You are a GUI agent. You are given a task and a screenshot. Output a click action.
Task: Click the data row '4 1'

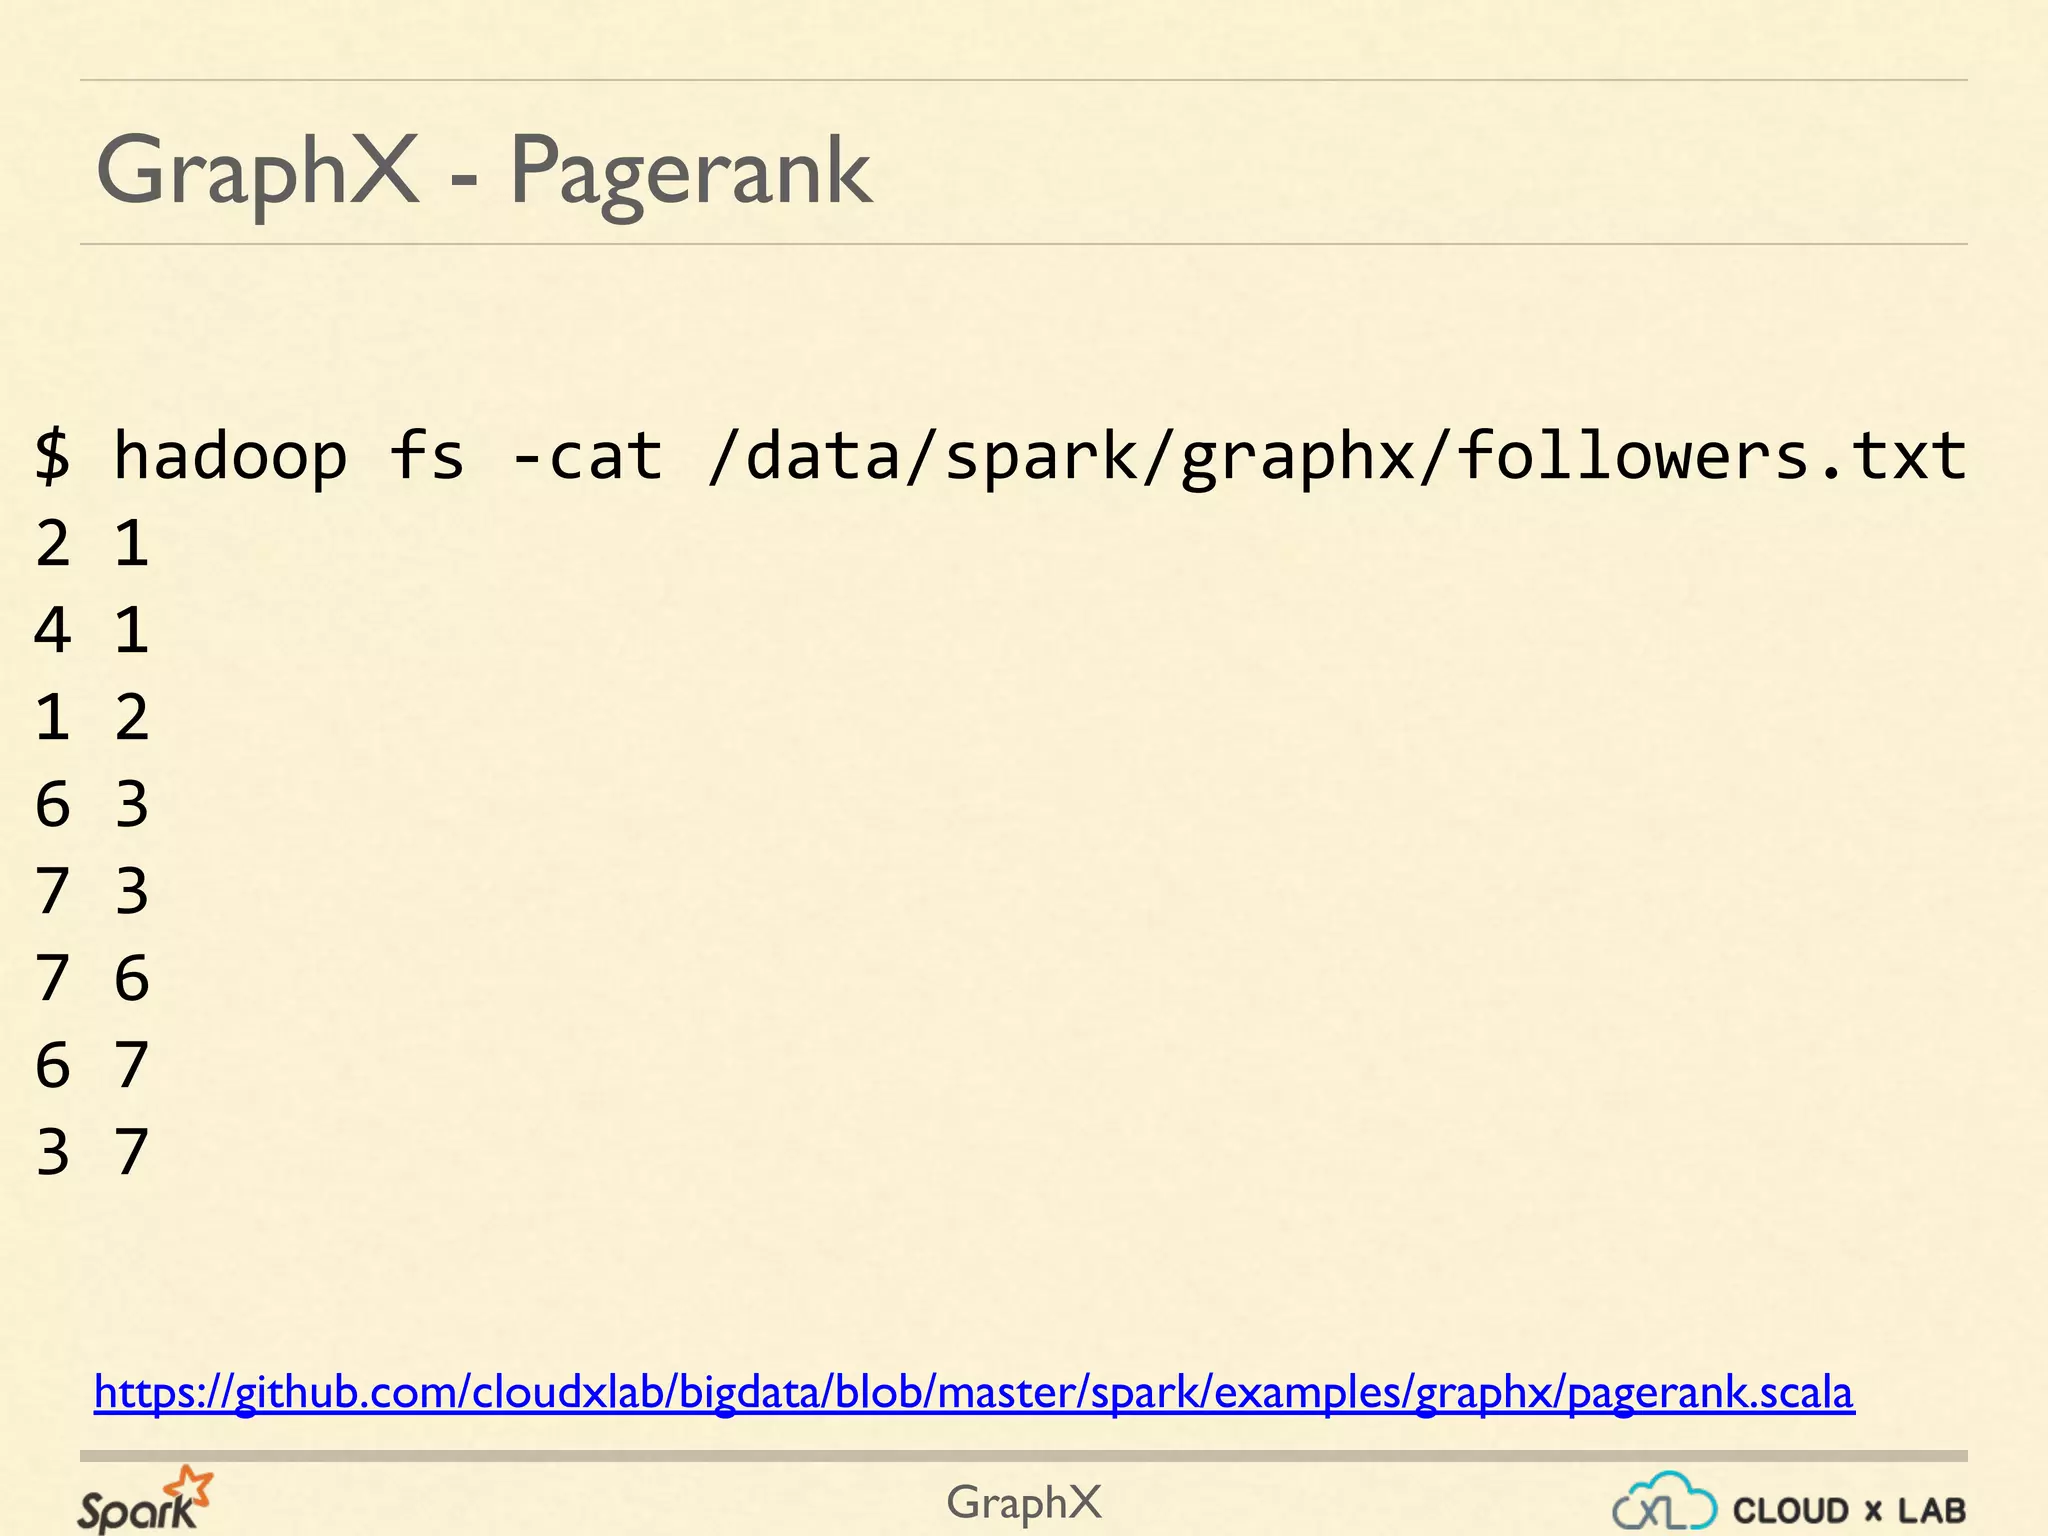point(92,631)
